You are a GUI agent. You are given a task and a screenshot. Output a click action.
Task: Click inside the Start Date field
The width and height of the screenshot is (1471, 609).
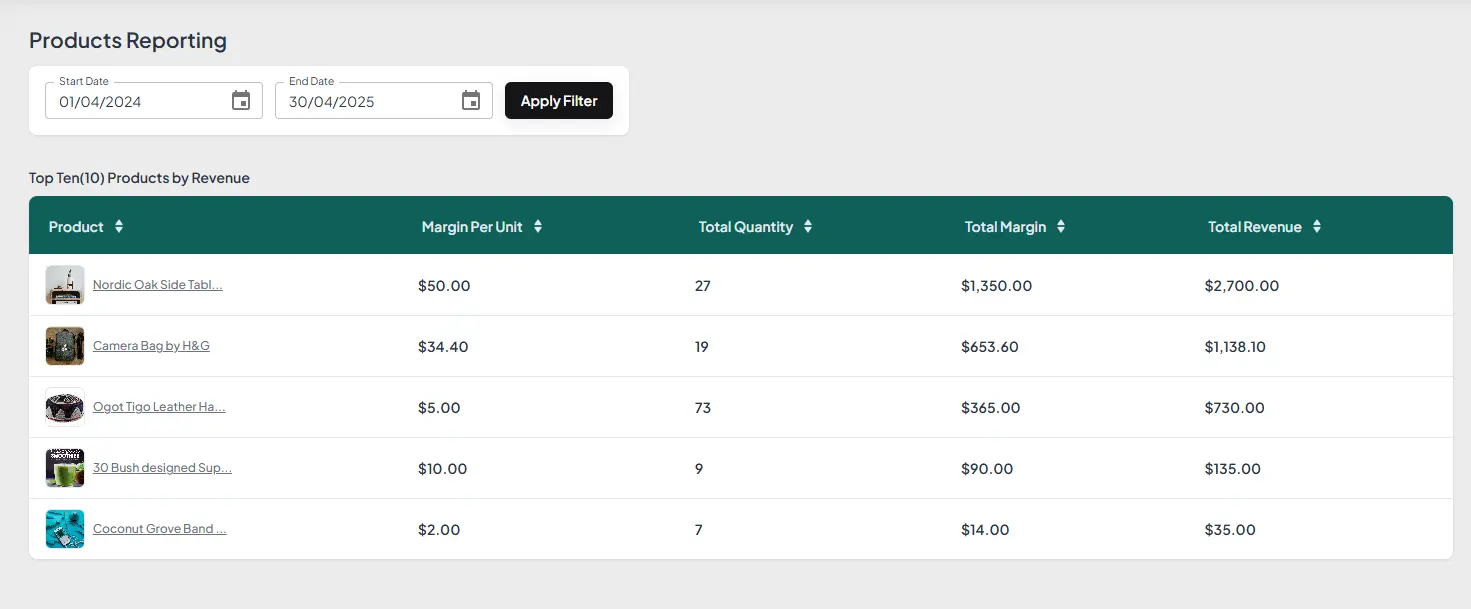pyautogui.click(x=130, y=100)
